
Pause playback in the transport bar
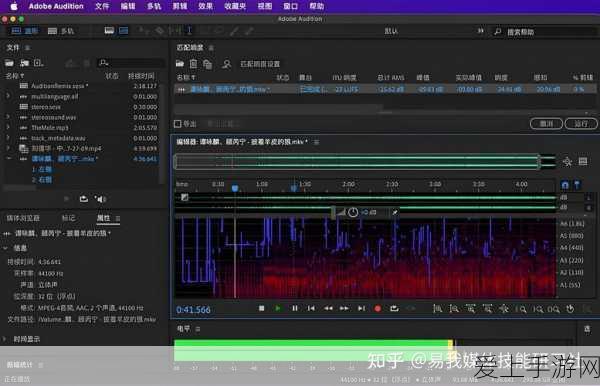tap(295, 308)
